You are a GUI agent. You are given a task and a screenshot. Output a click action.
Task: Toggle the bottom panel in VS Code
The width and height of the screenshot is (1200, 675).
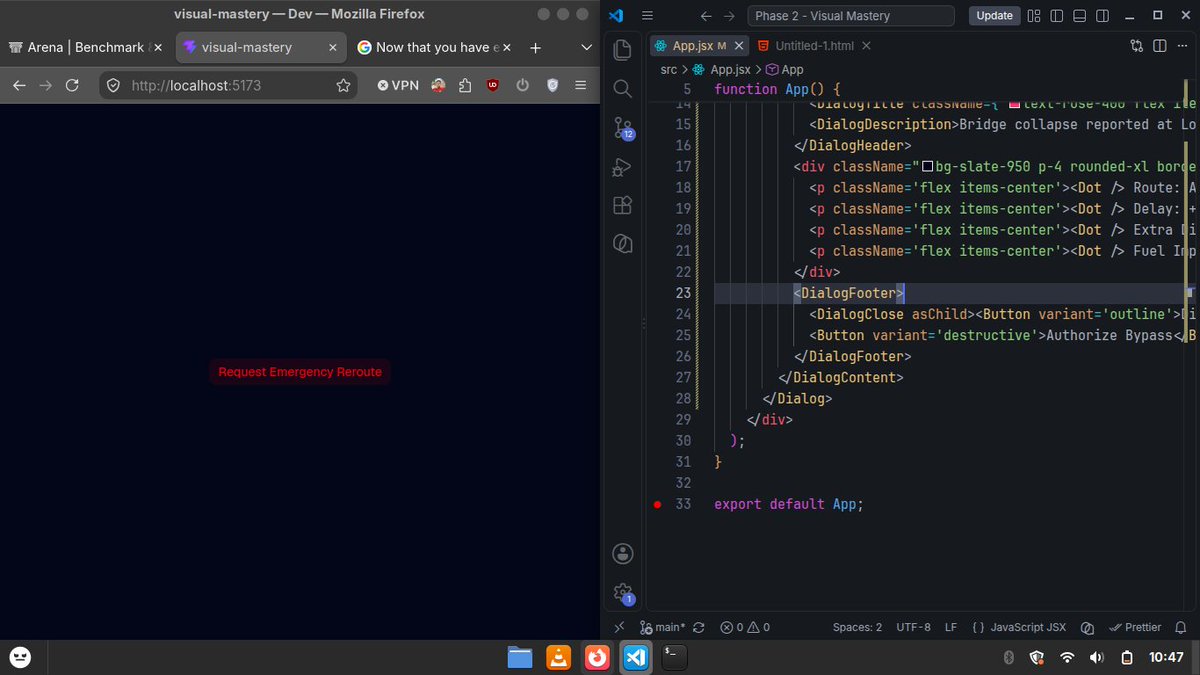coord(1079,15)
